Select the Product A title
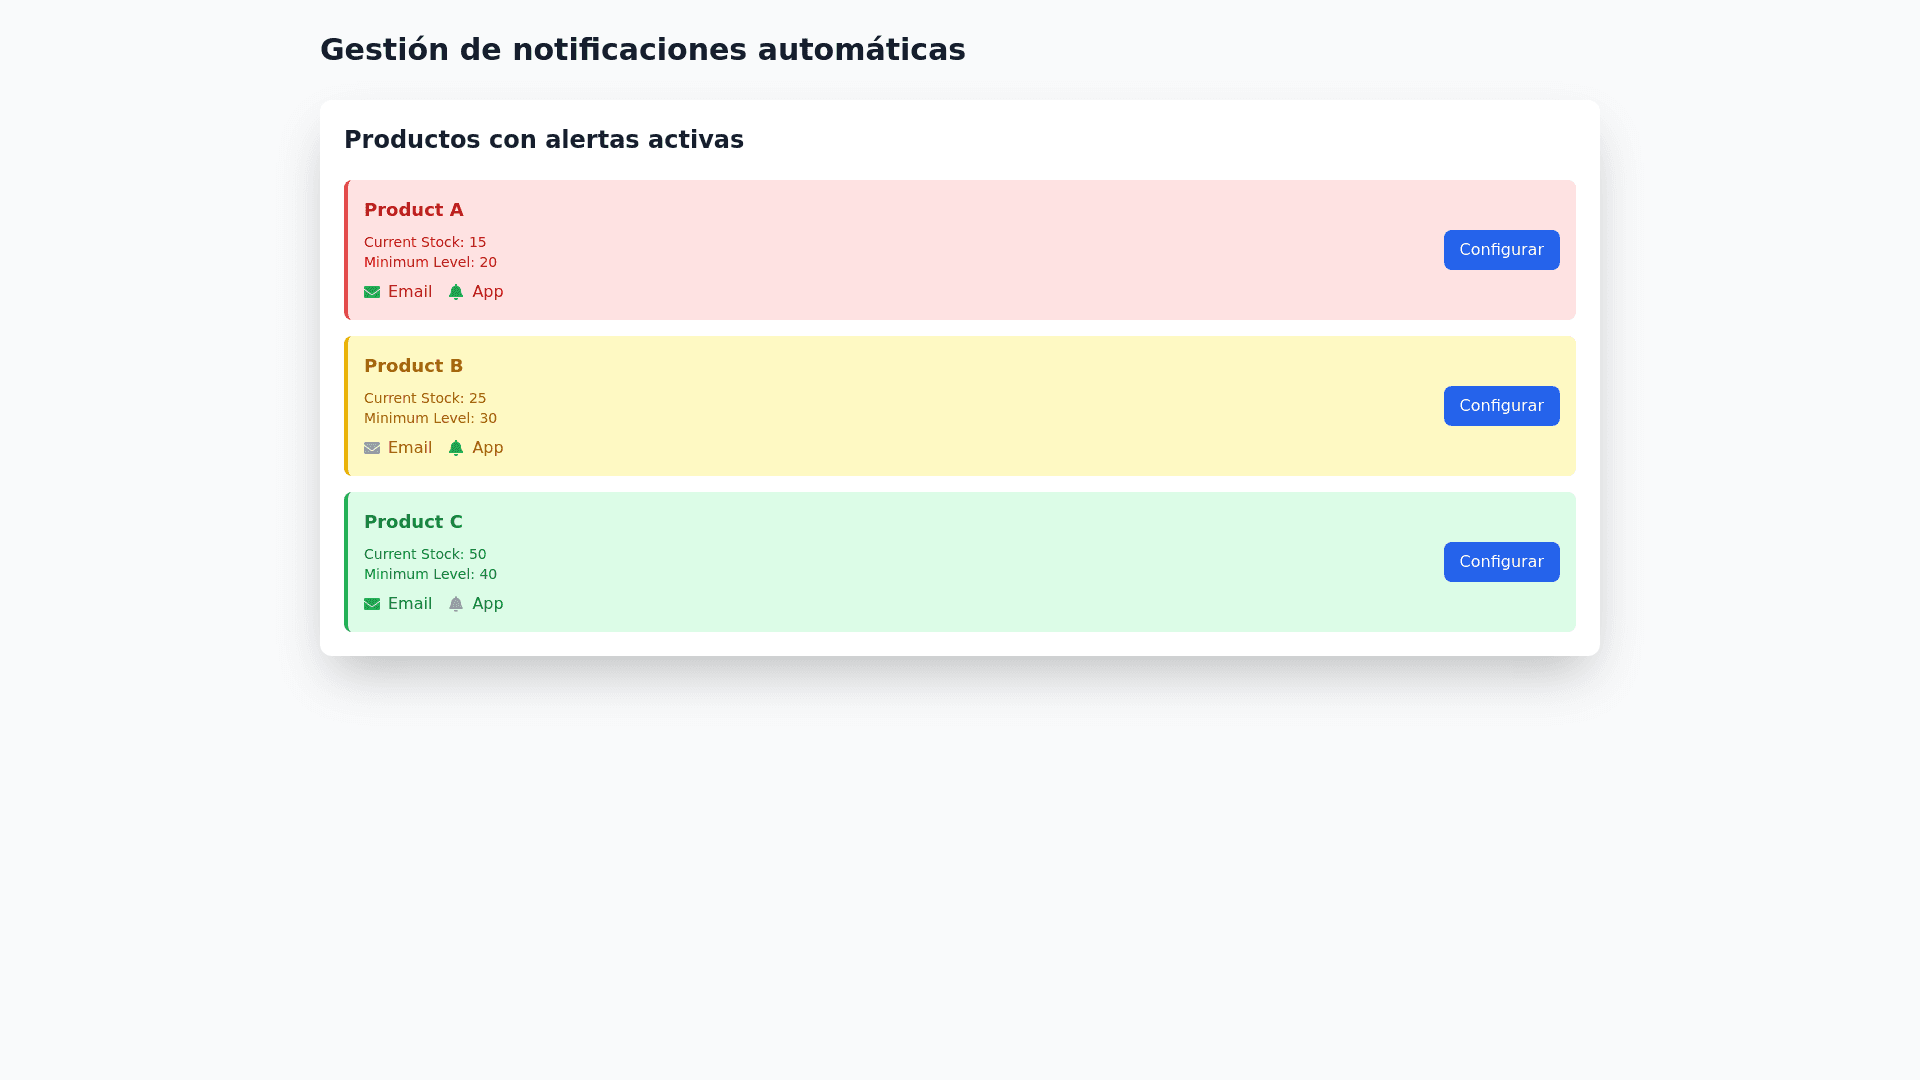 [413, 210]
